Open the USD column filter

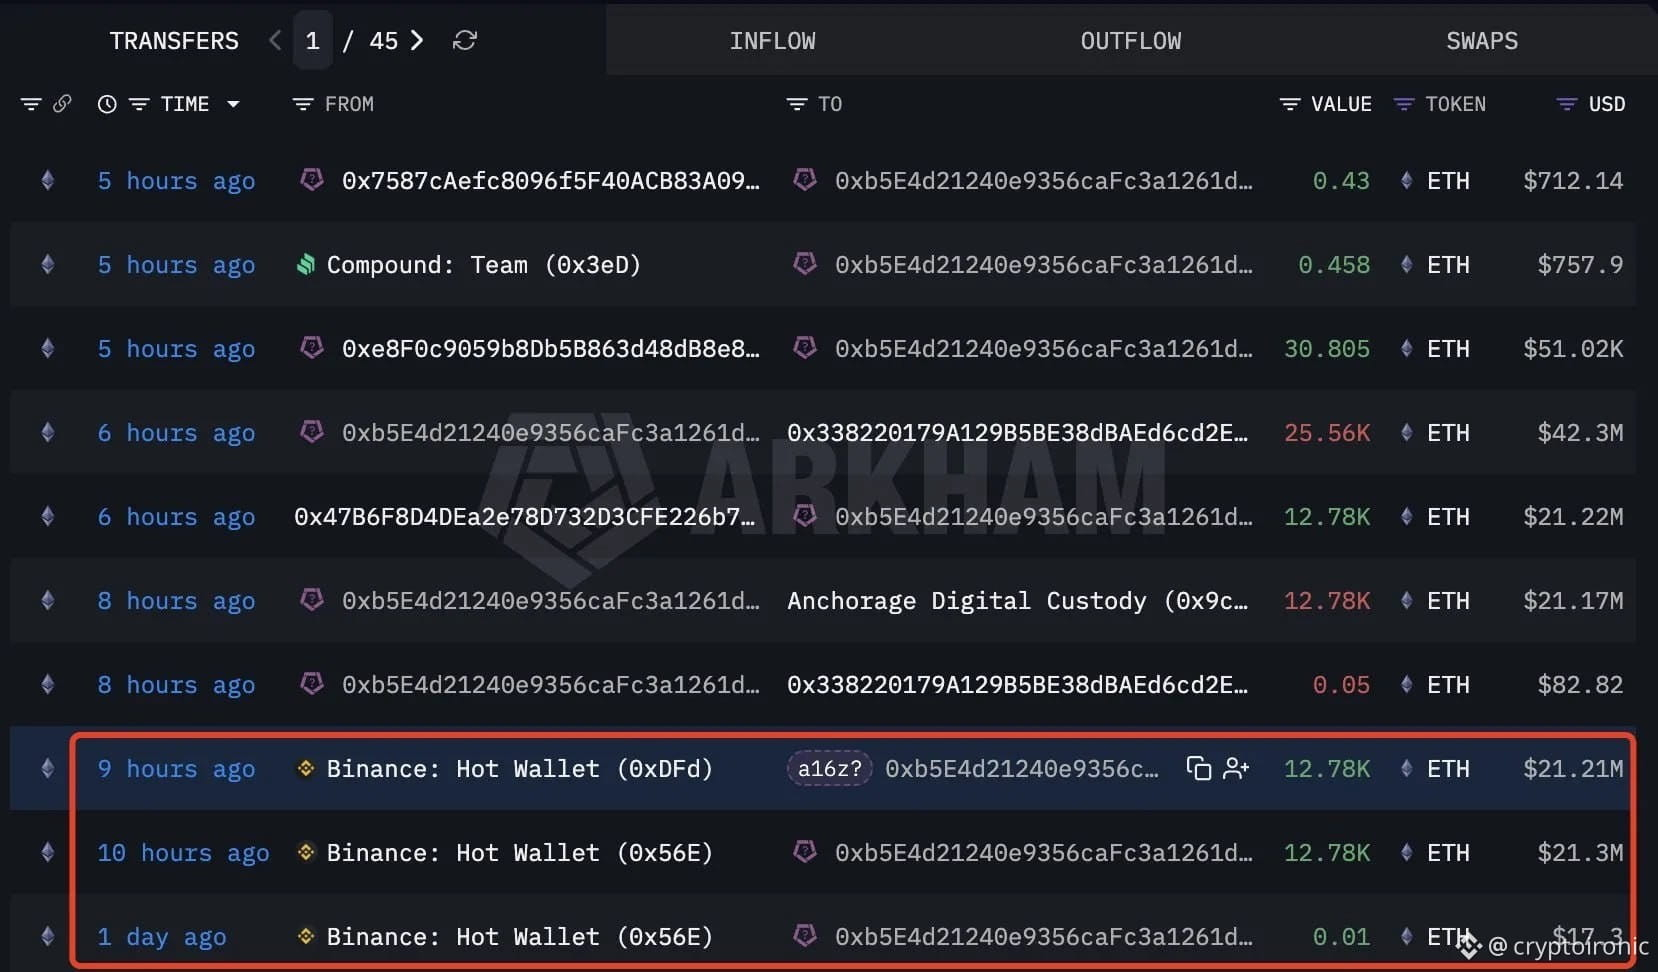click(x=1567, y=104)
